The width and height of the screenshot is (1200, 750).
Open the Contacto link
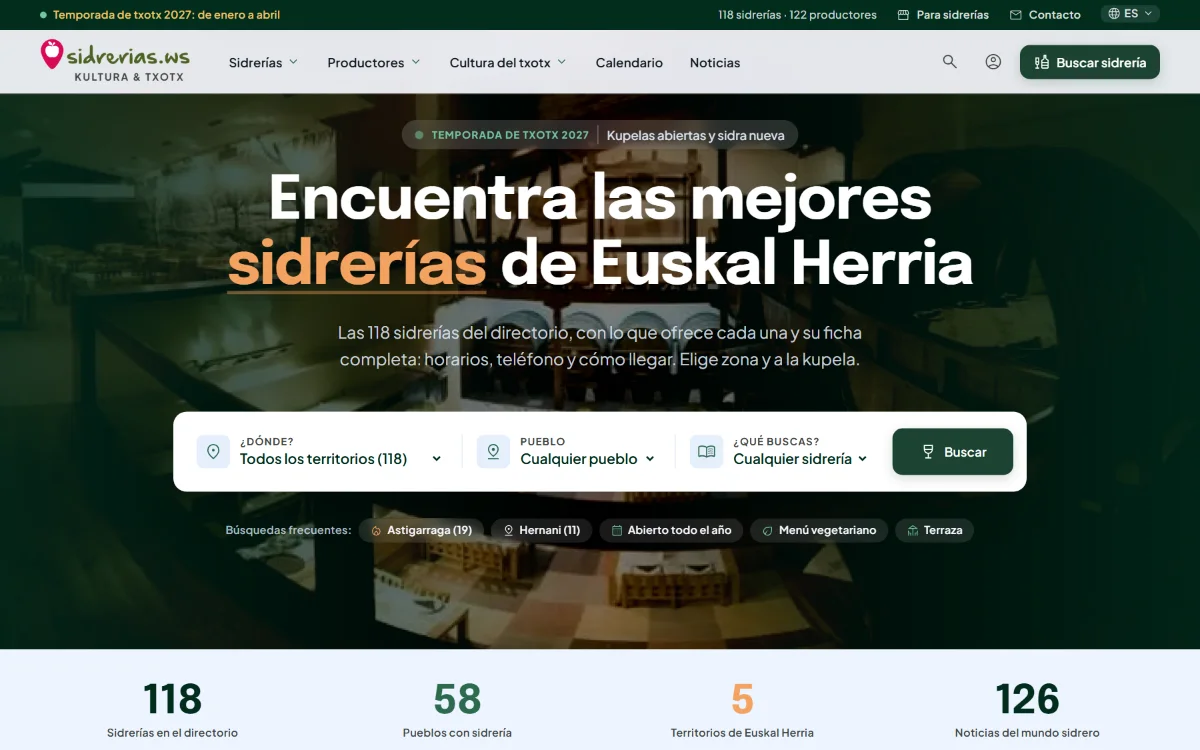pyautogui.click(x=1045, y=15)
